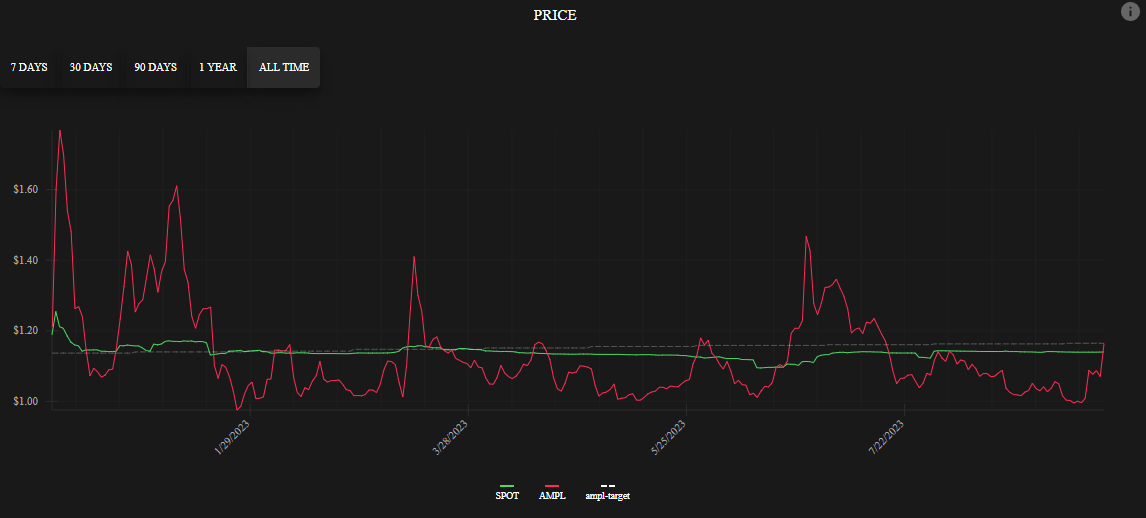Open the info icon beside PRICE chart
The width and height of the screenshot is (1146, 518).
coord(1130,11)
